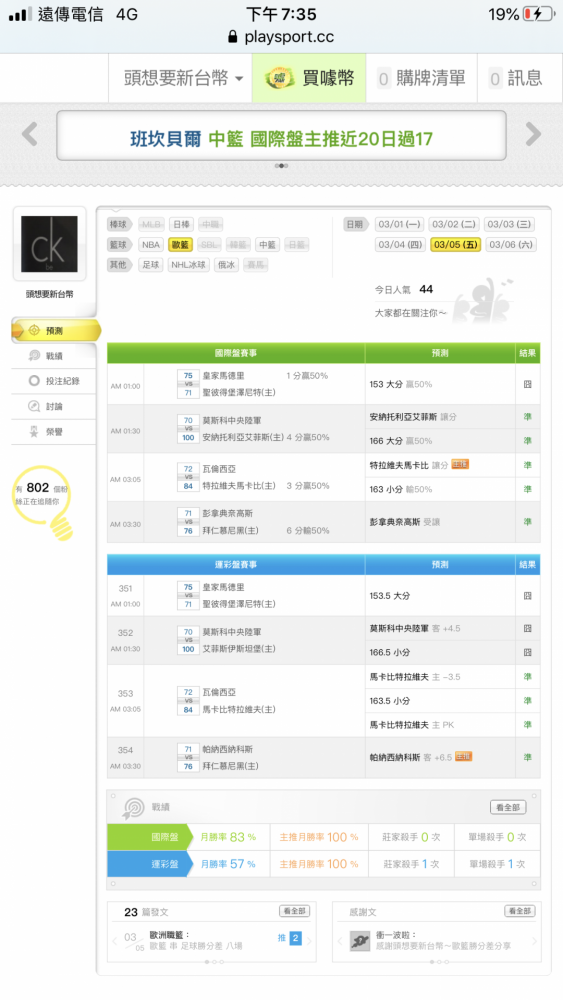Image resolution: width=563 pixels, height=1000 pixels.
Task: Click result icon for 153 大分 row
Action: coord(527,385)
